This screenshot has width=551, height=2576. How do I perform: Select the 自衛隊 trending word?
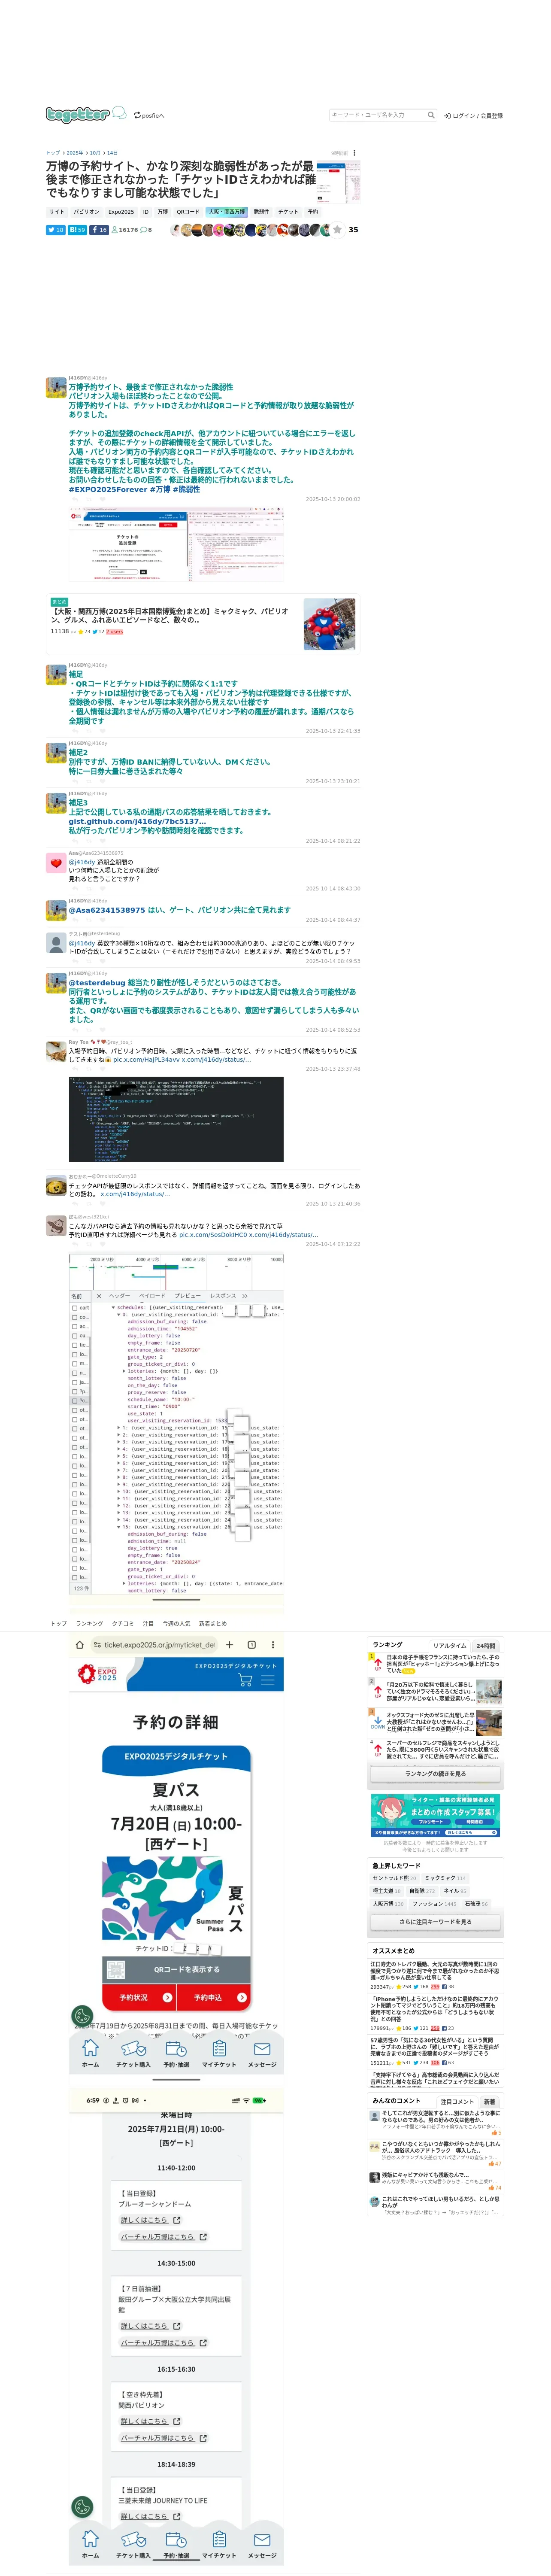pyautogui.click(x=422, y=1891)
